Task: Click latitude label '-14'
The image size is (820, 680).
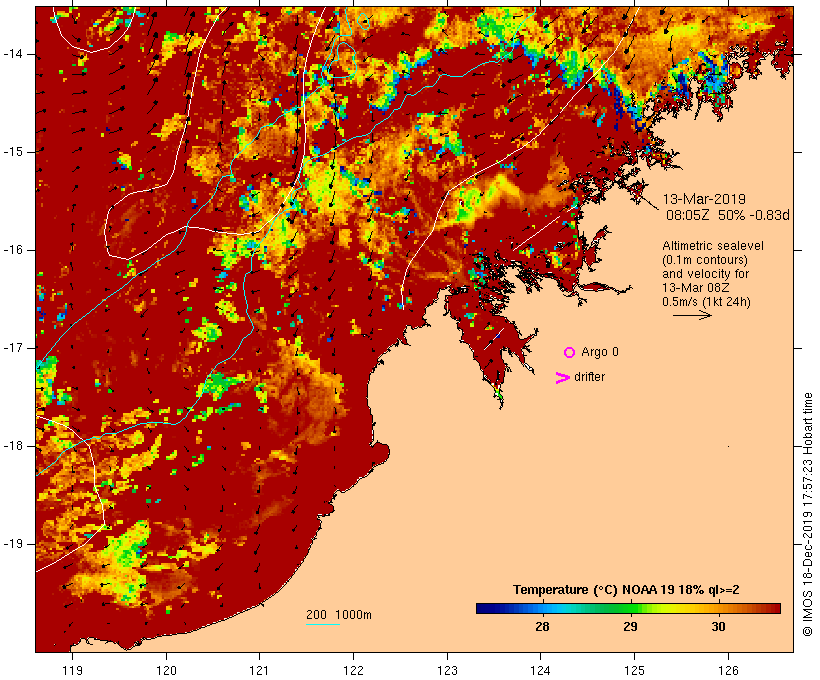Action: click(13, 54)
